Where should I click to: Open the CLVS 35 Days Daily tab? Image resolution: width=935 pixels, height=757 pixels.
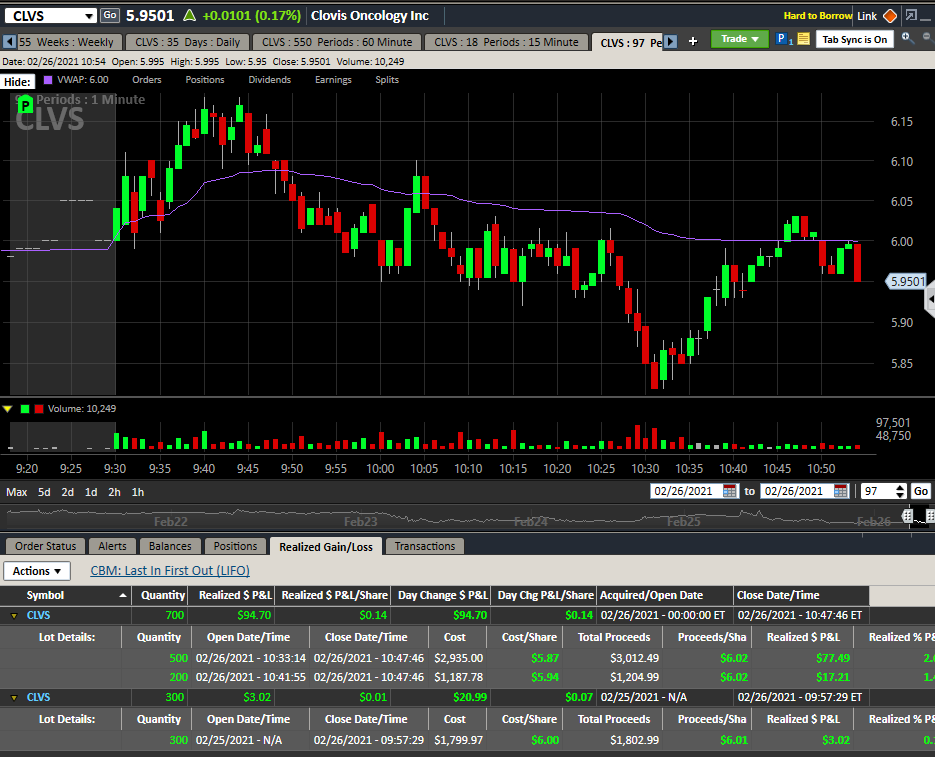point(187,42)
